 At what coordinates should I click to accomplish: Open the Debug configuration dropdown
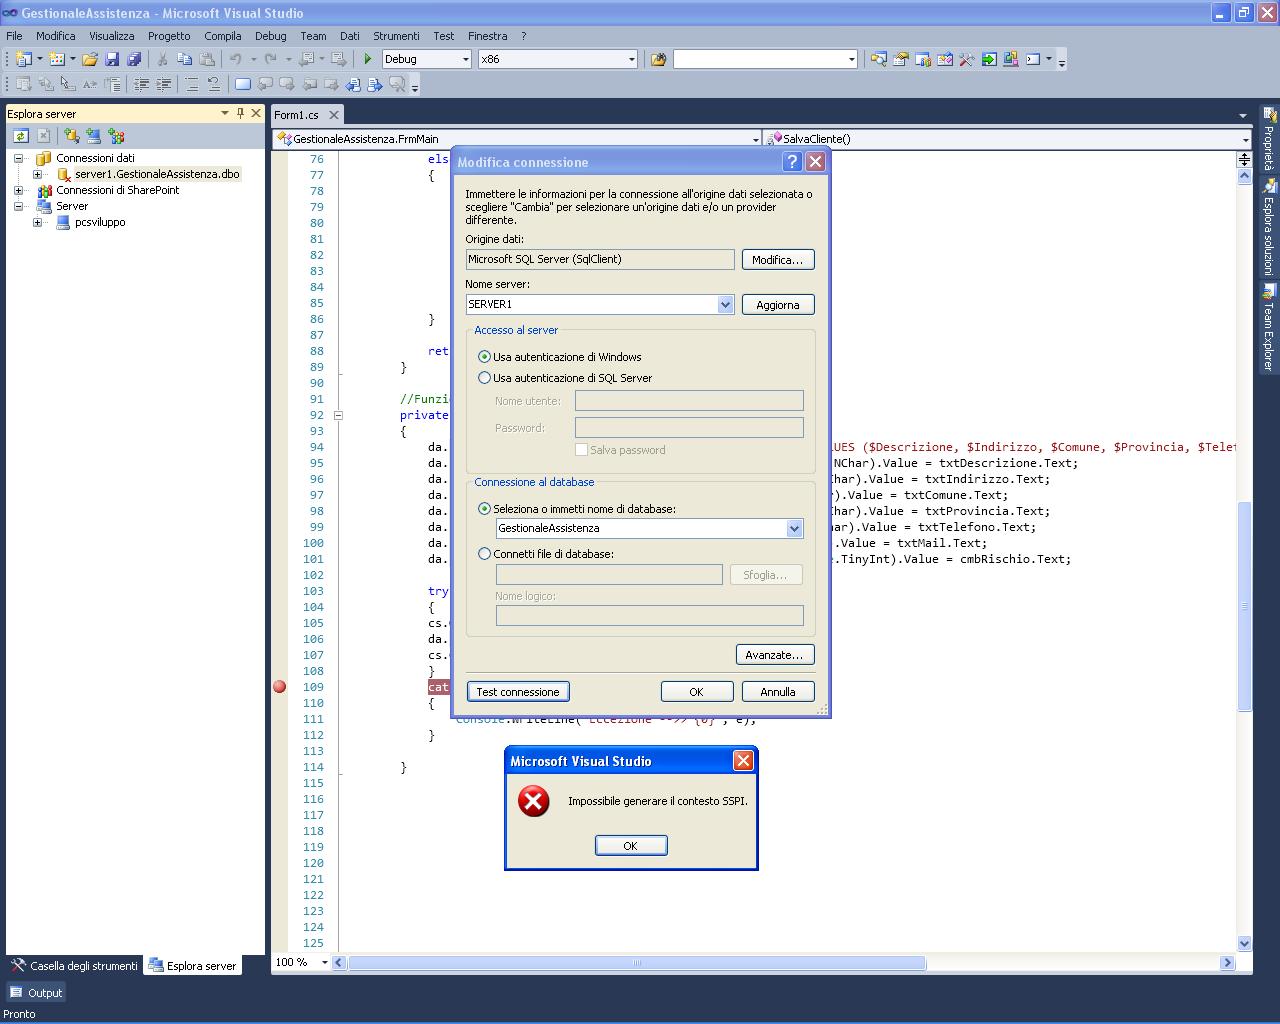pos(465,59)
